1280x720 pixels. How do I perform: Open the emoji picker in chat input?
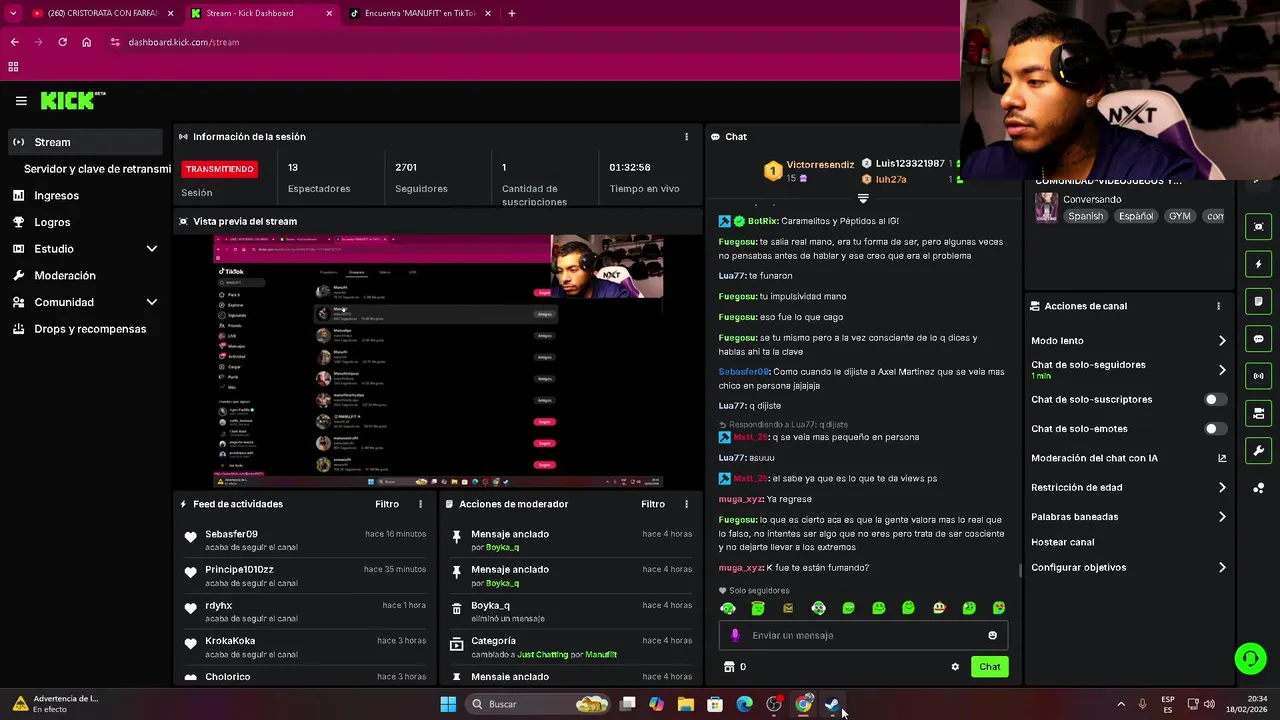tap(992, 635)
